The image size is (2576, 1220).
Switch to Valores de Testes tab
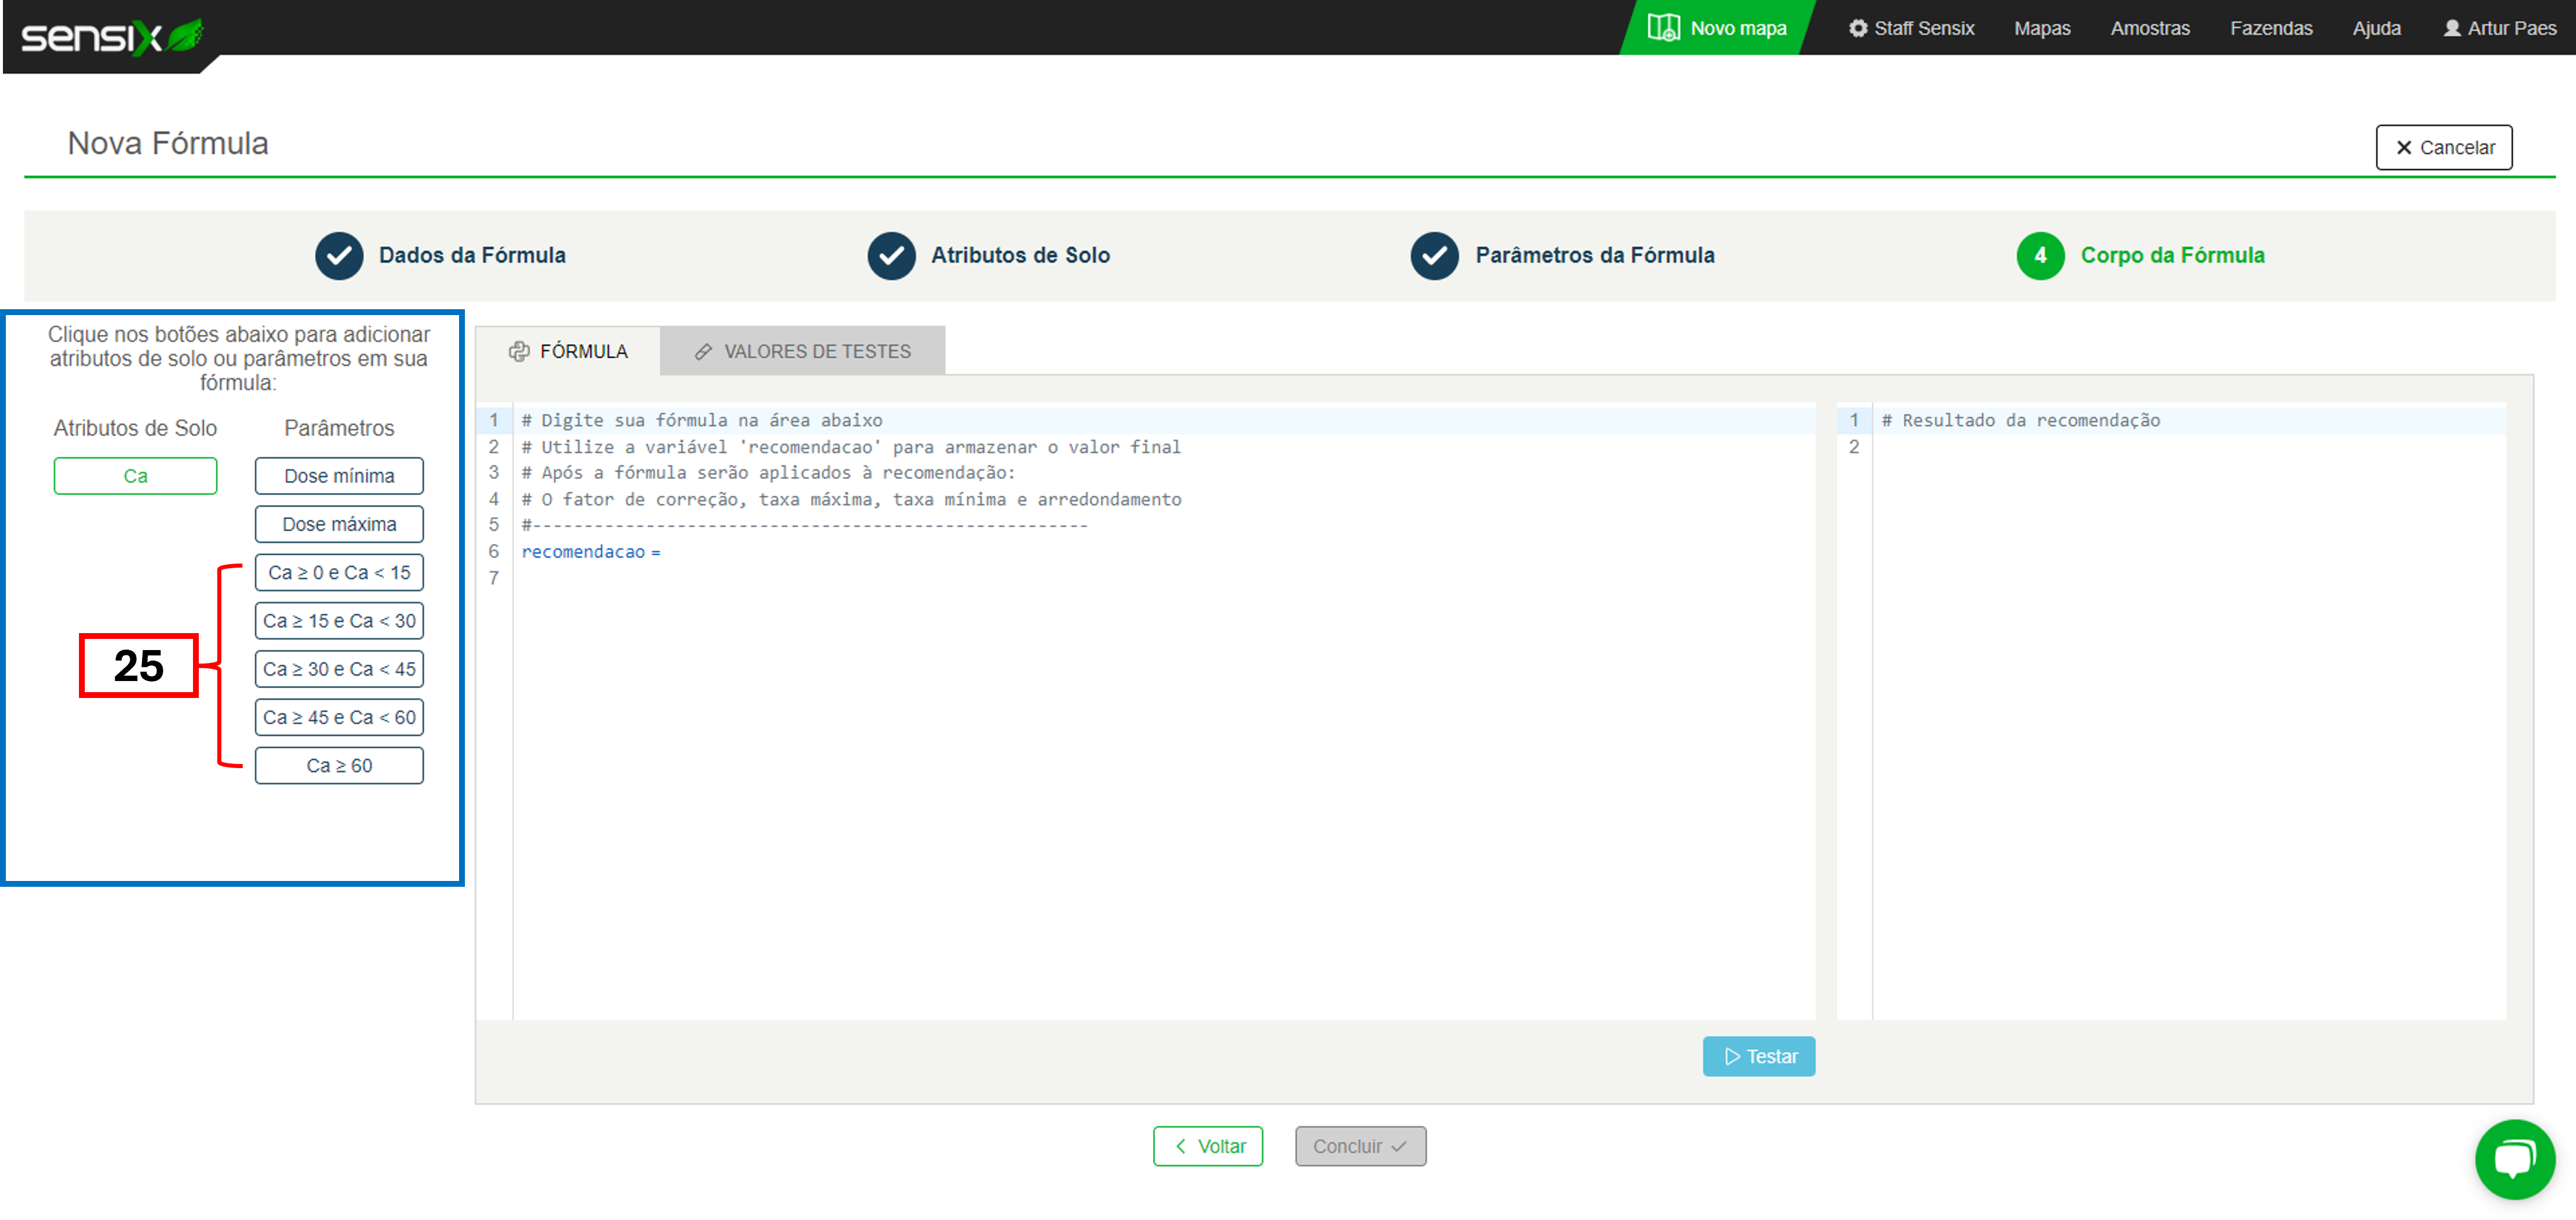802,352
